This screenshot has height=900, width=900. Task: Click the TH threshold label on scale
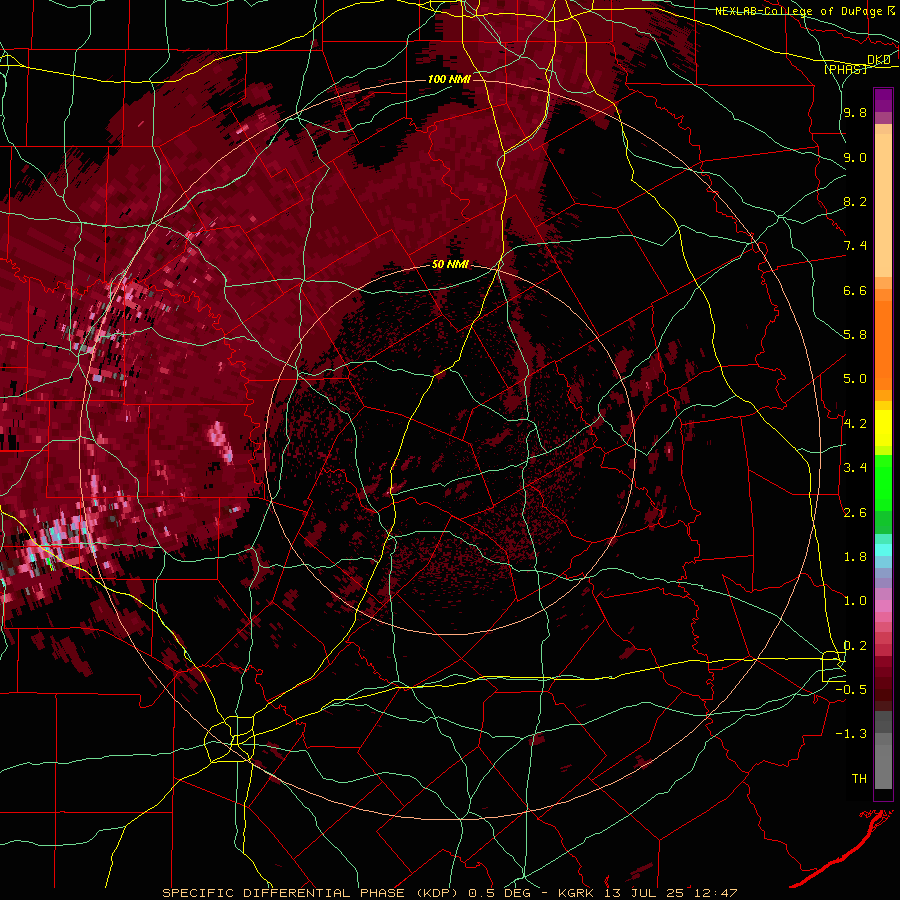pyautogui.click(x=859, y=779)
